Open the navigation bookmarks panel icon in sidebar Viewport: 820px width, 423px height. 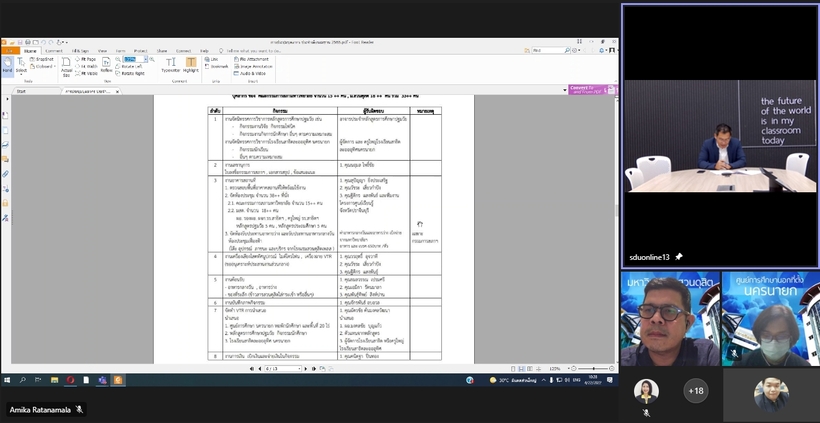(5, 116)
